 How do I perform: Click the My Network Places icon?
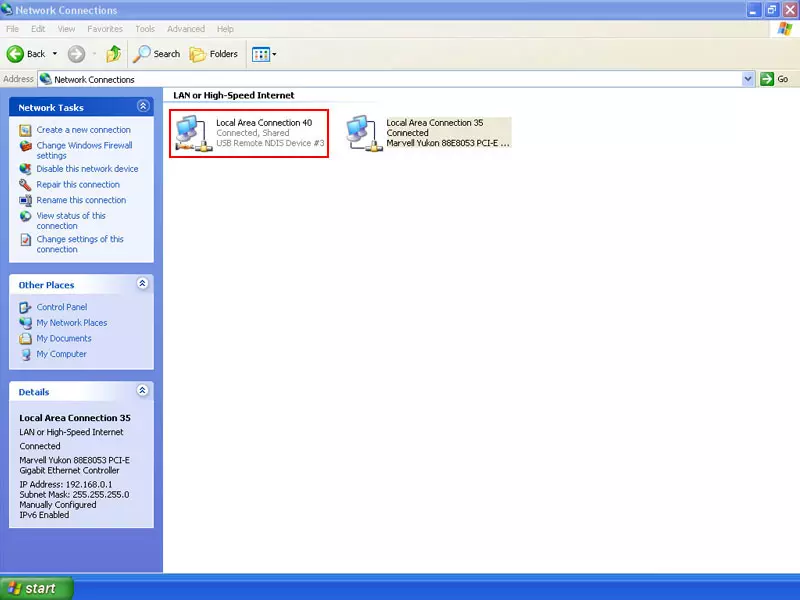point(25,323)
